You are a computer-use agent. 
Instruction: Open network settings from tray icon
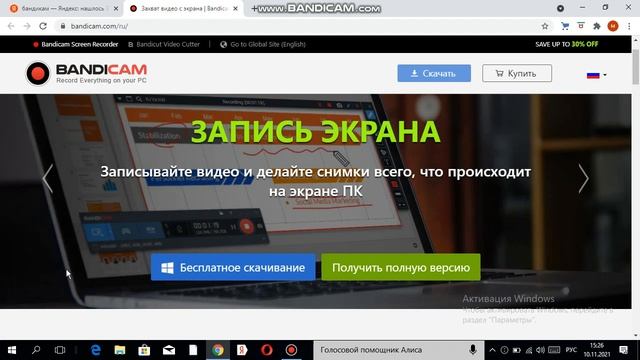tap(529, 350)
